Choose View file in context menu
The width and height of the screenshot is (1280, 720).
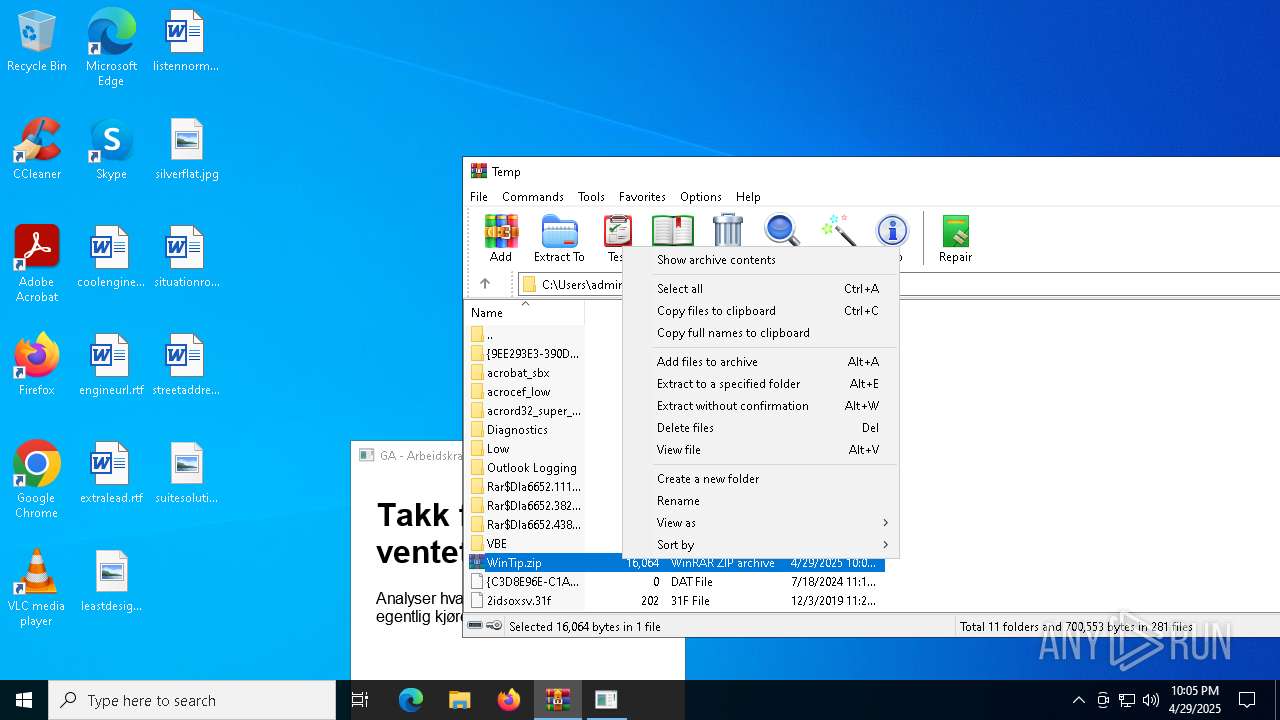760,449
